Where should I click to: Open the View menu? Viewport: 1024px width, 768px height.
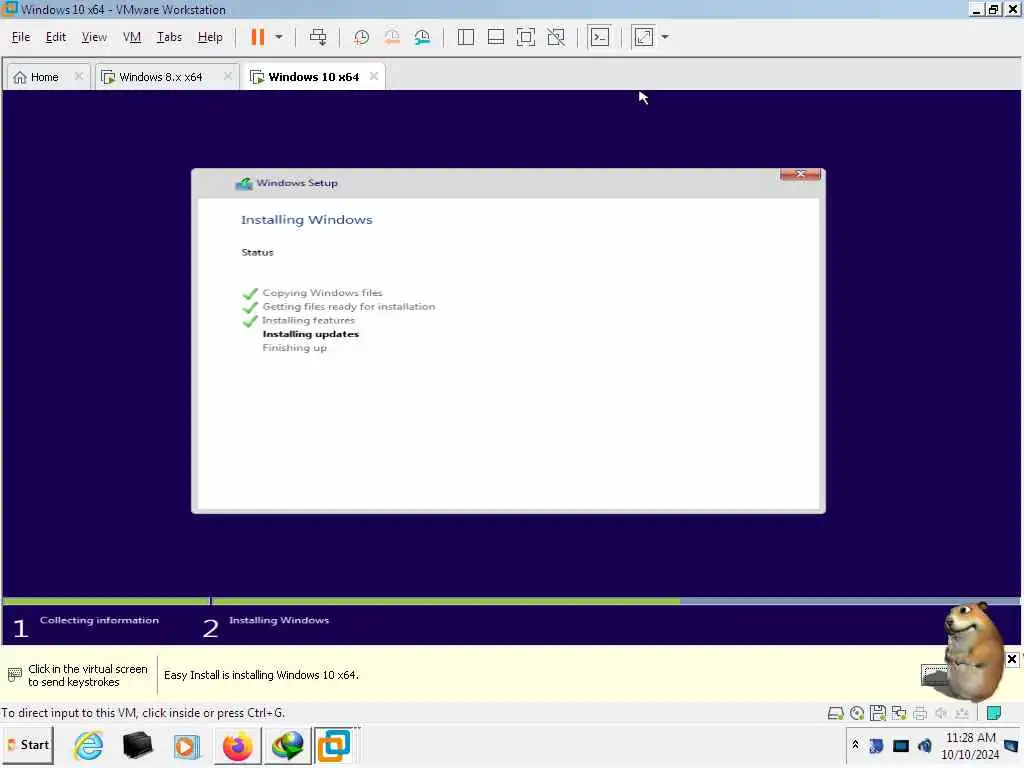94,37
